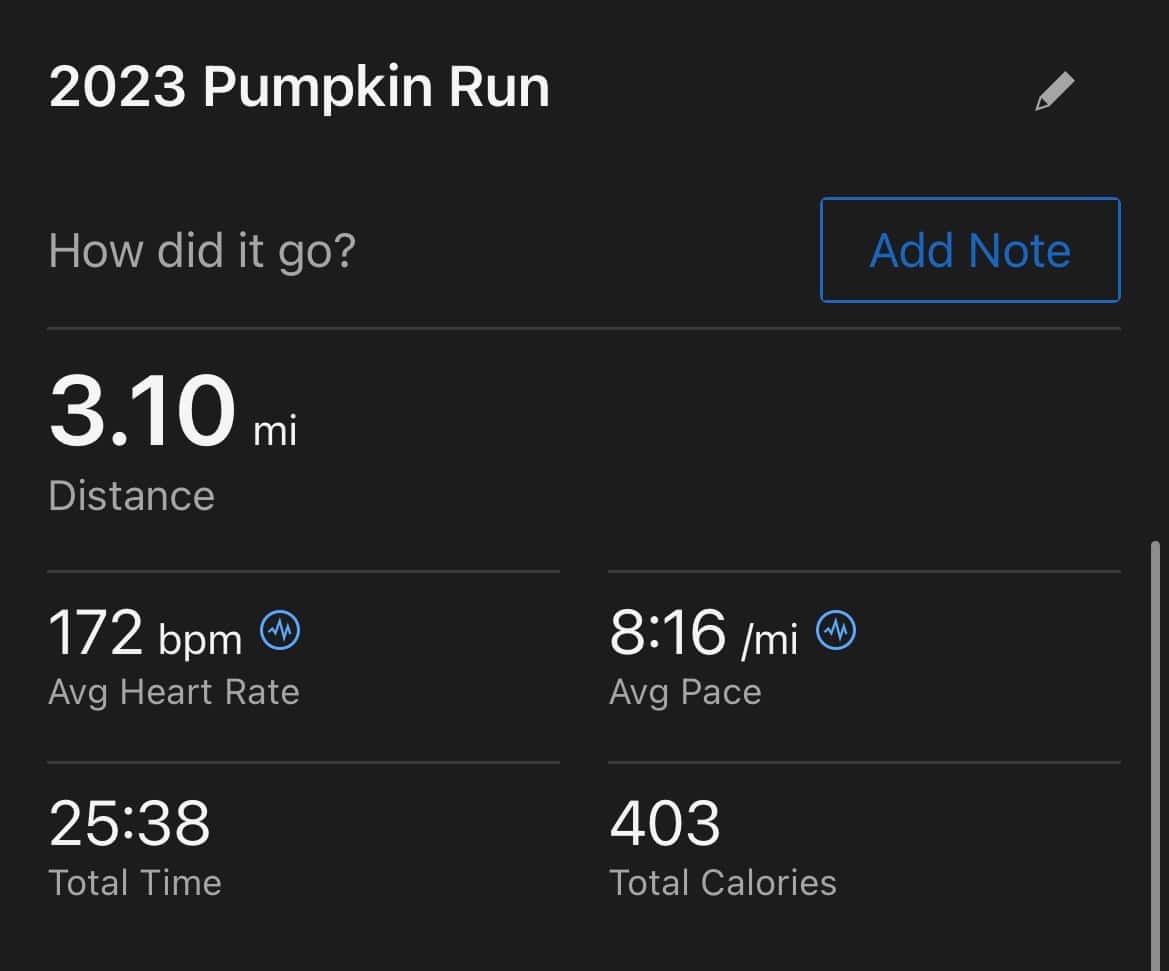
Task: Tap the "How did it go?" prompt
Action: tap(202, 250)
